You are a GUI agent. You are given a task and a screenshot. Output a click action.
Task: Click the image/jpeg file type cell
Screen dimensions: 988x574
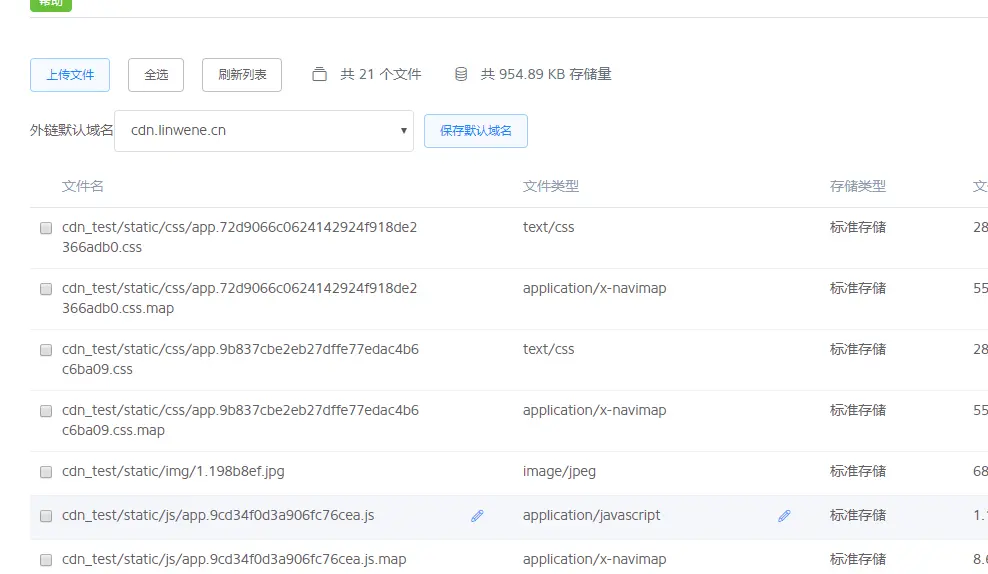click(x=559, y=471)
